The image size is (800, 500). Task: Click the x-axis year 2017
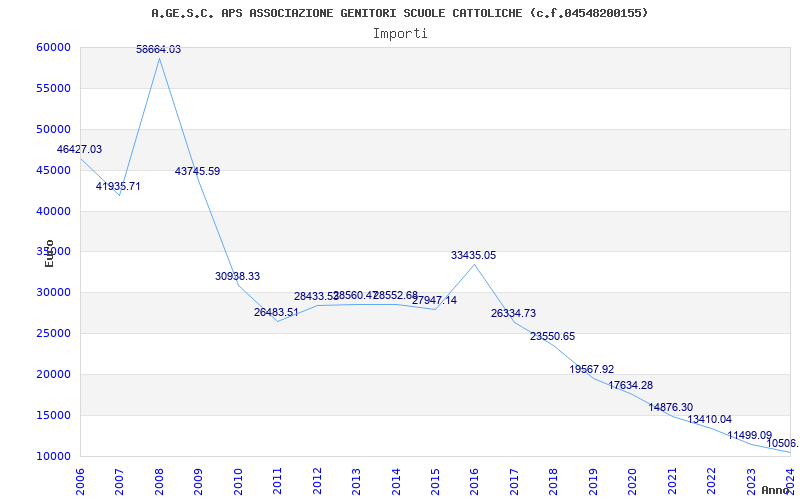[x=514, y=480]
